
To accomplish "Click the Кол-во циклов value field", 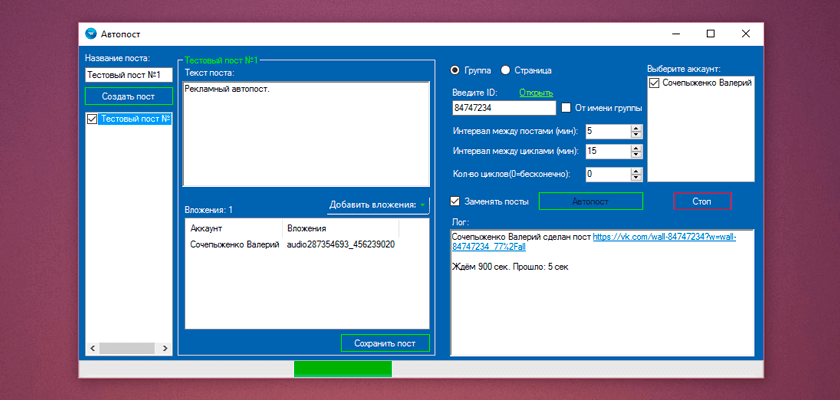I will [609, 174].
